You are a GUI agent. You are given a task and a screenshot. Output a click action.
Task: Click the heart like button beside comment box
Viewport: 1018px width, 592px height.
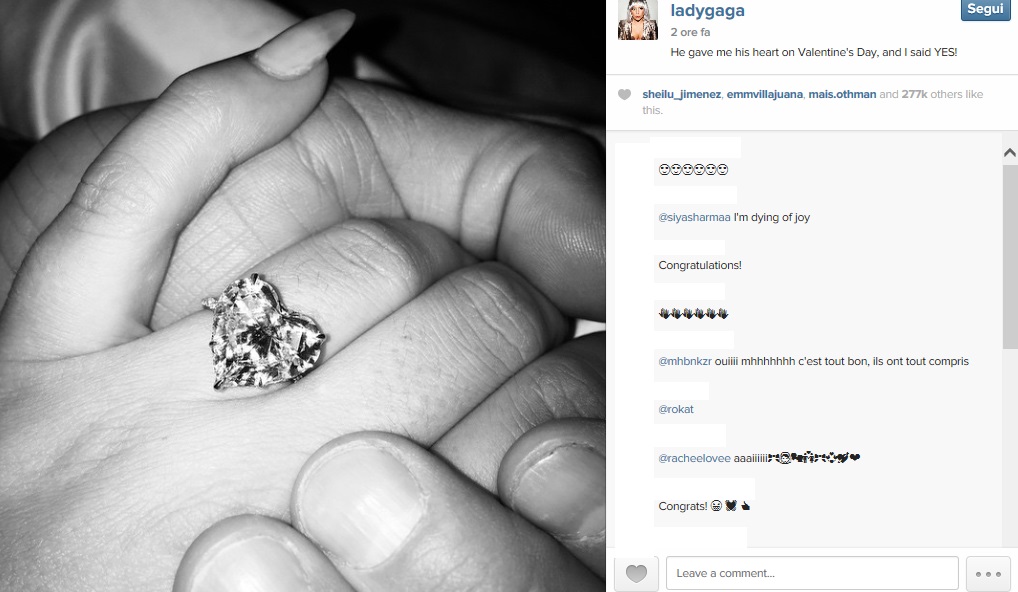(636, 573)
